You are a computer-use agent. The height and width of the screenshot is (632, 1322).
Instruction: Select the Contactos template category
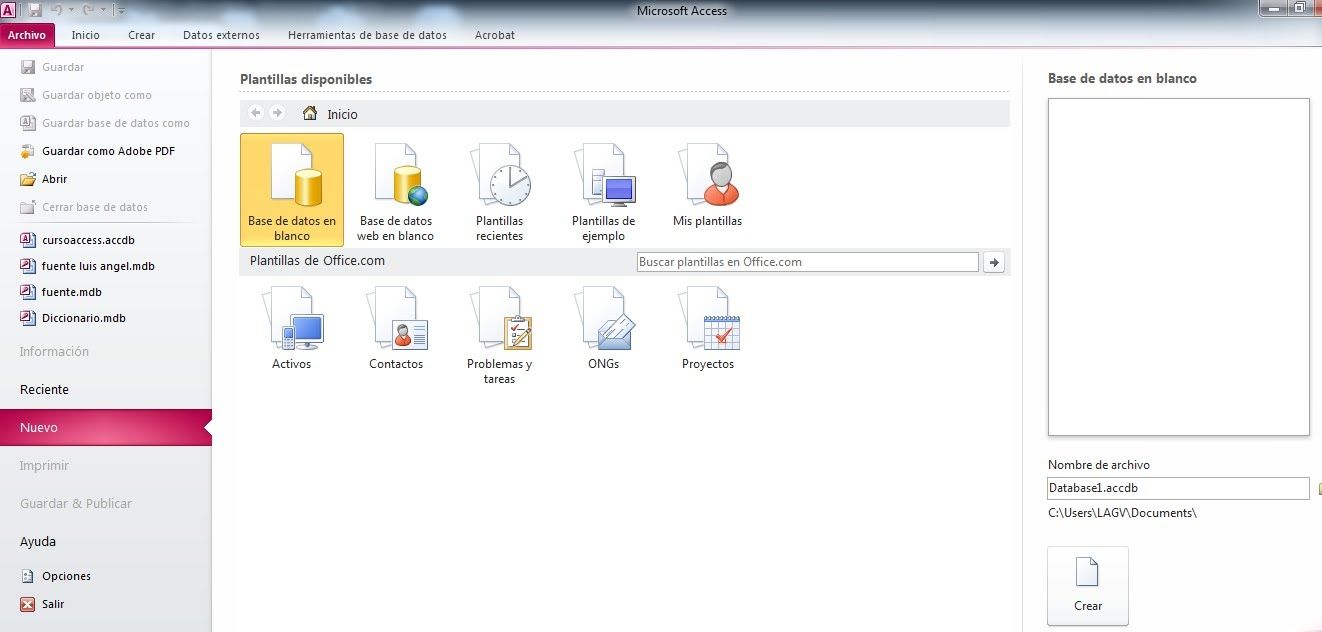[396, 330]
